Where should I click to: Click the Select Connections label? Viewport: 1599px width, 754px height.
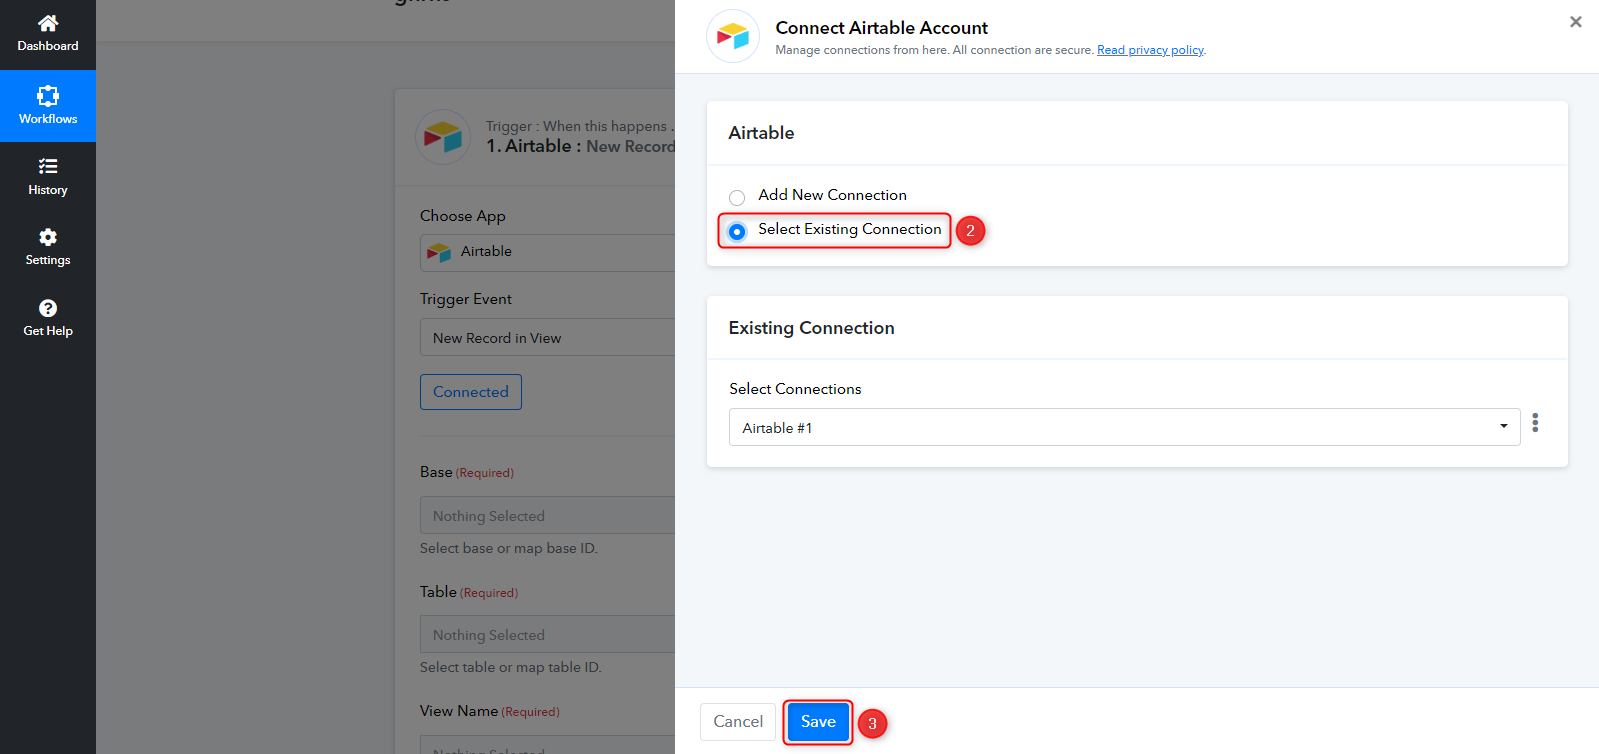point(795,389)
